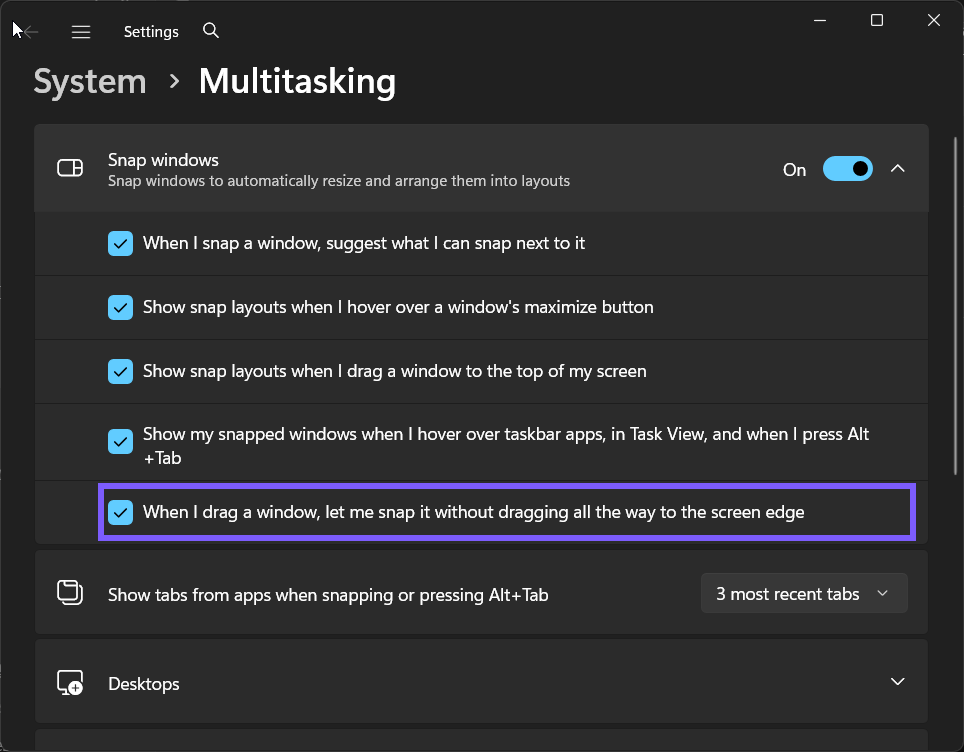
Task: Click the Snap windows heading text
Action: 164,160
